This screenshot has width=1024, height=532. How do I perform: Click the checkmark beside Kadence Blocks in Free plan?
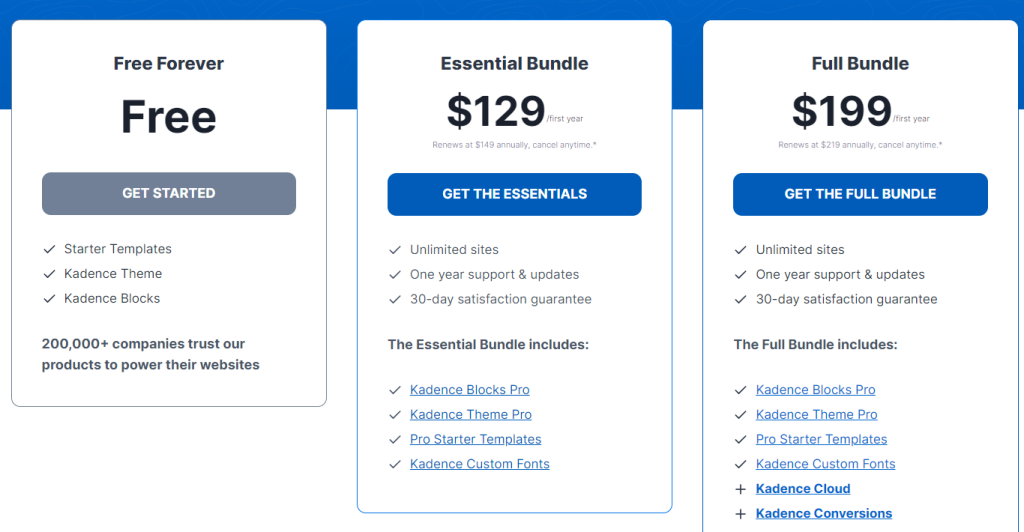tap(49, 299)
